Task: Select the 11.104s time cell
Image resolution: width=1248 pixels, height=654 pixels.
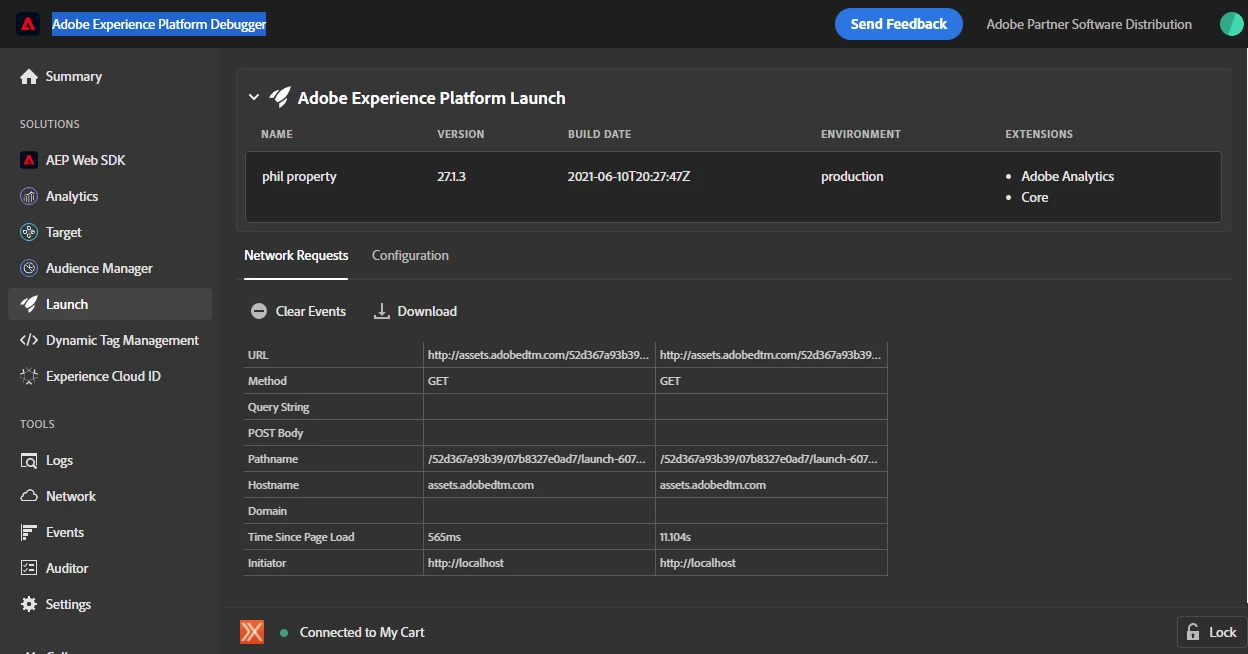Action: (x=771, y=537)
